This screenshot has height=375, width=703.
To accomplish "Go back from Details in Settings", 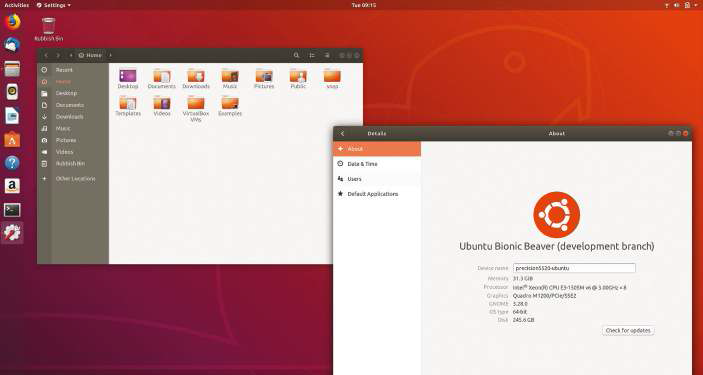I will 343,134.
